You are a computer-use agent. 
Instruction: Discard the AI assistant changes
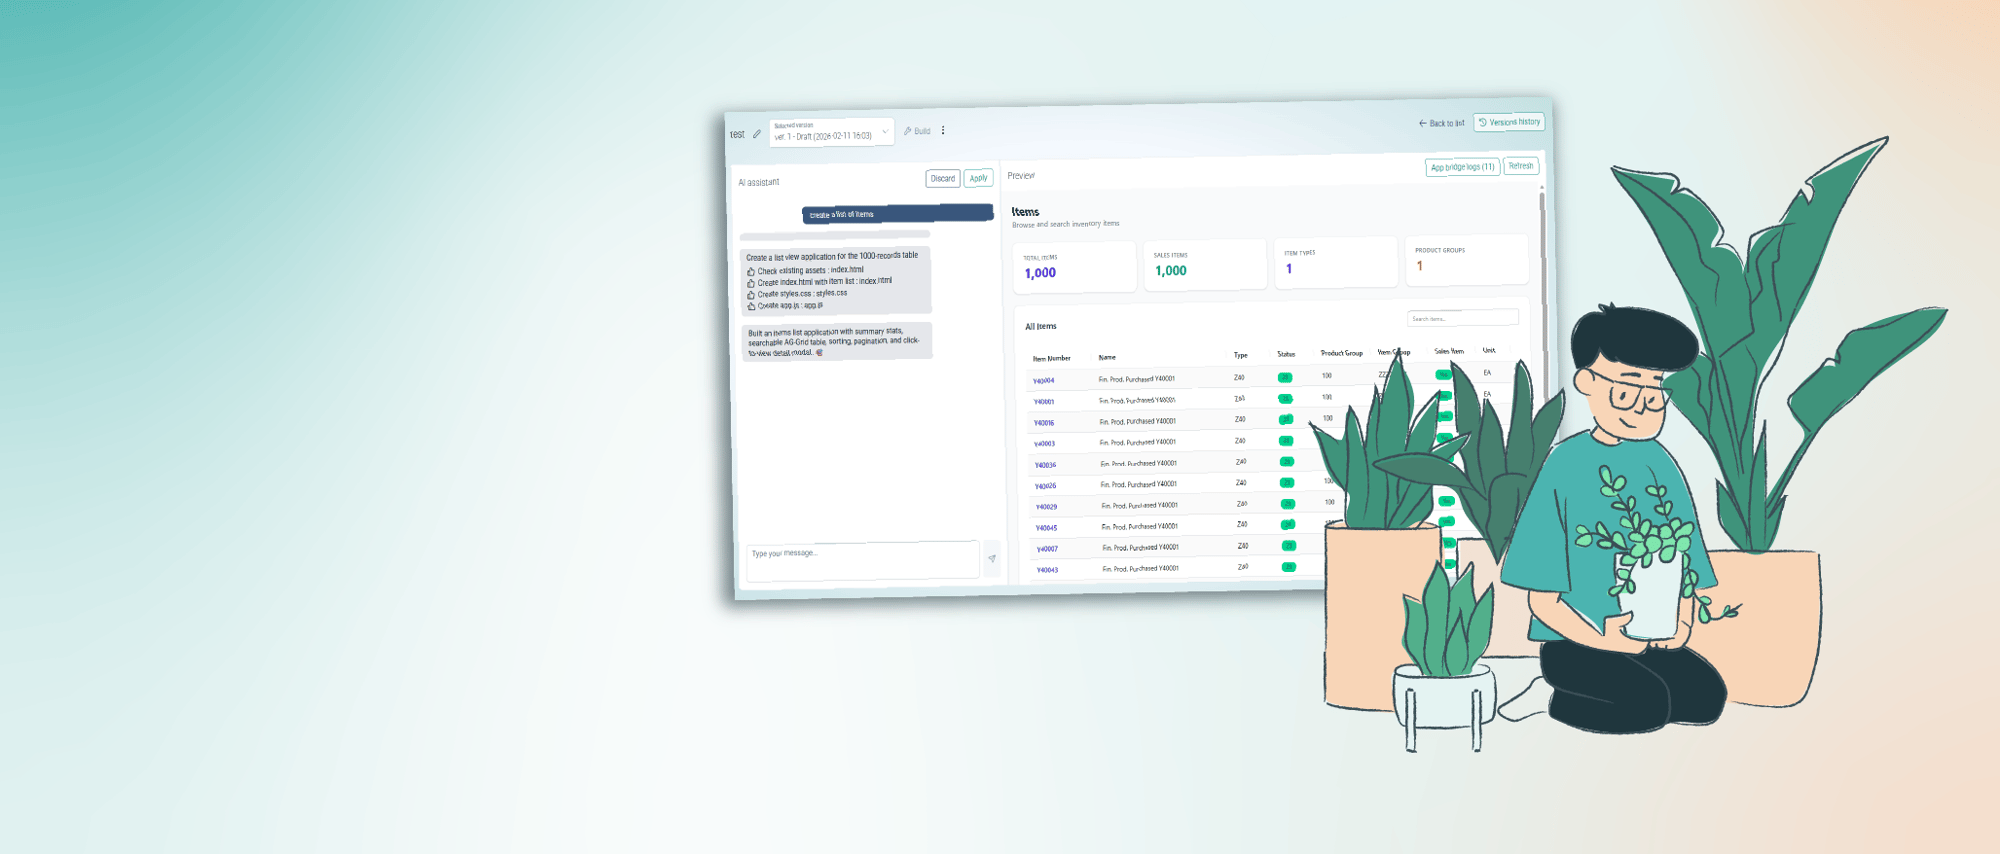(942, 179)
